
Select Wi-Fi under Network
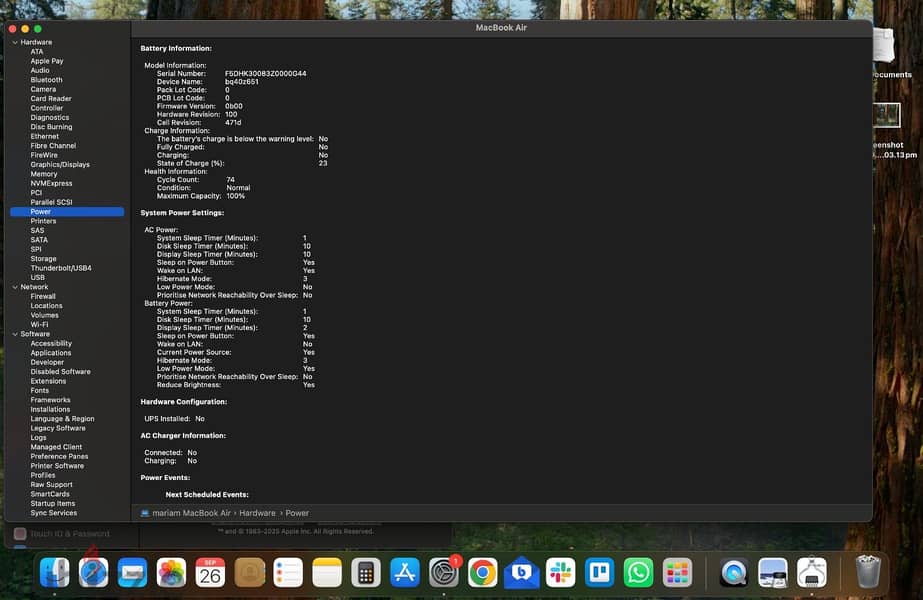(39, 325)
